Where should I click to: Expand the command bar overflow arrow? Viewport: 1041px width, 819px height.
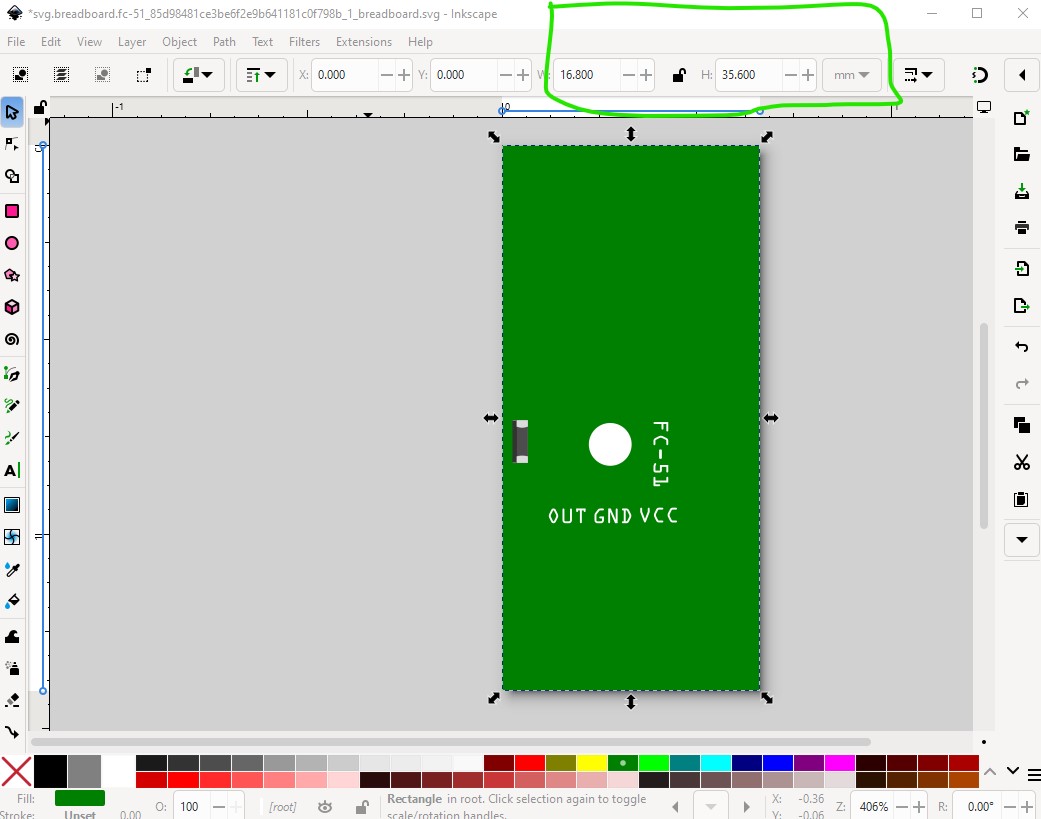coord(1021,539)
